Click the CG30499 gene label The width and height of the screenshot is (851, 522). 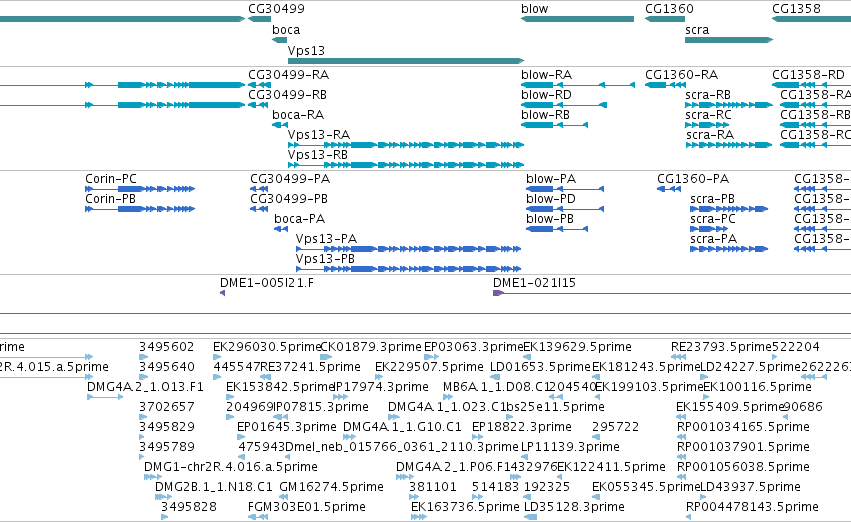(x=276, y=9)
